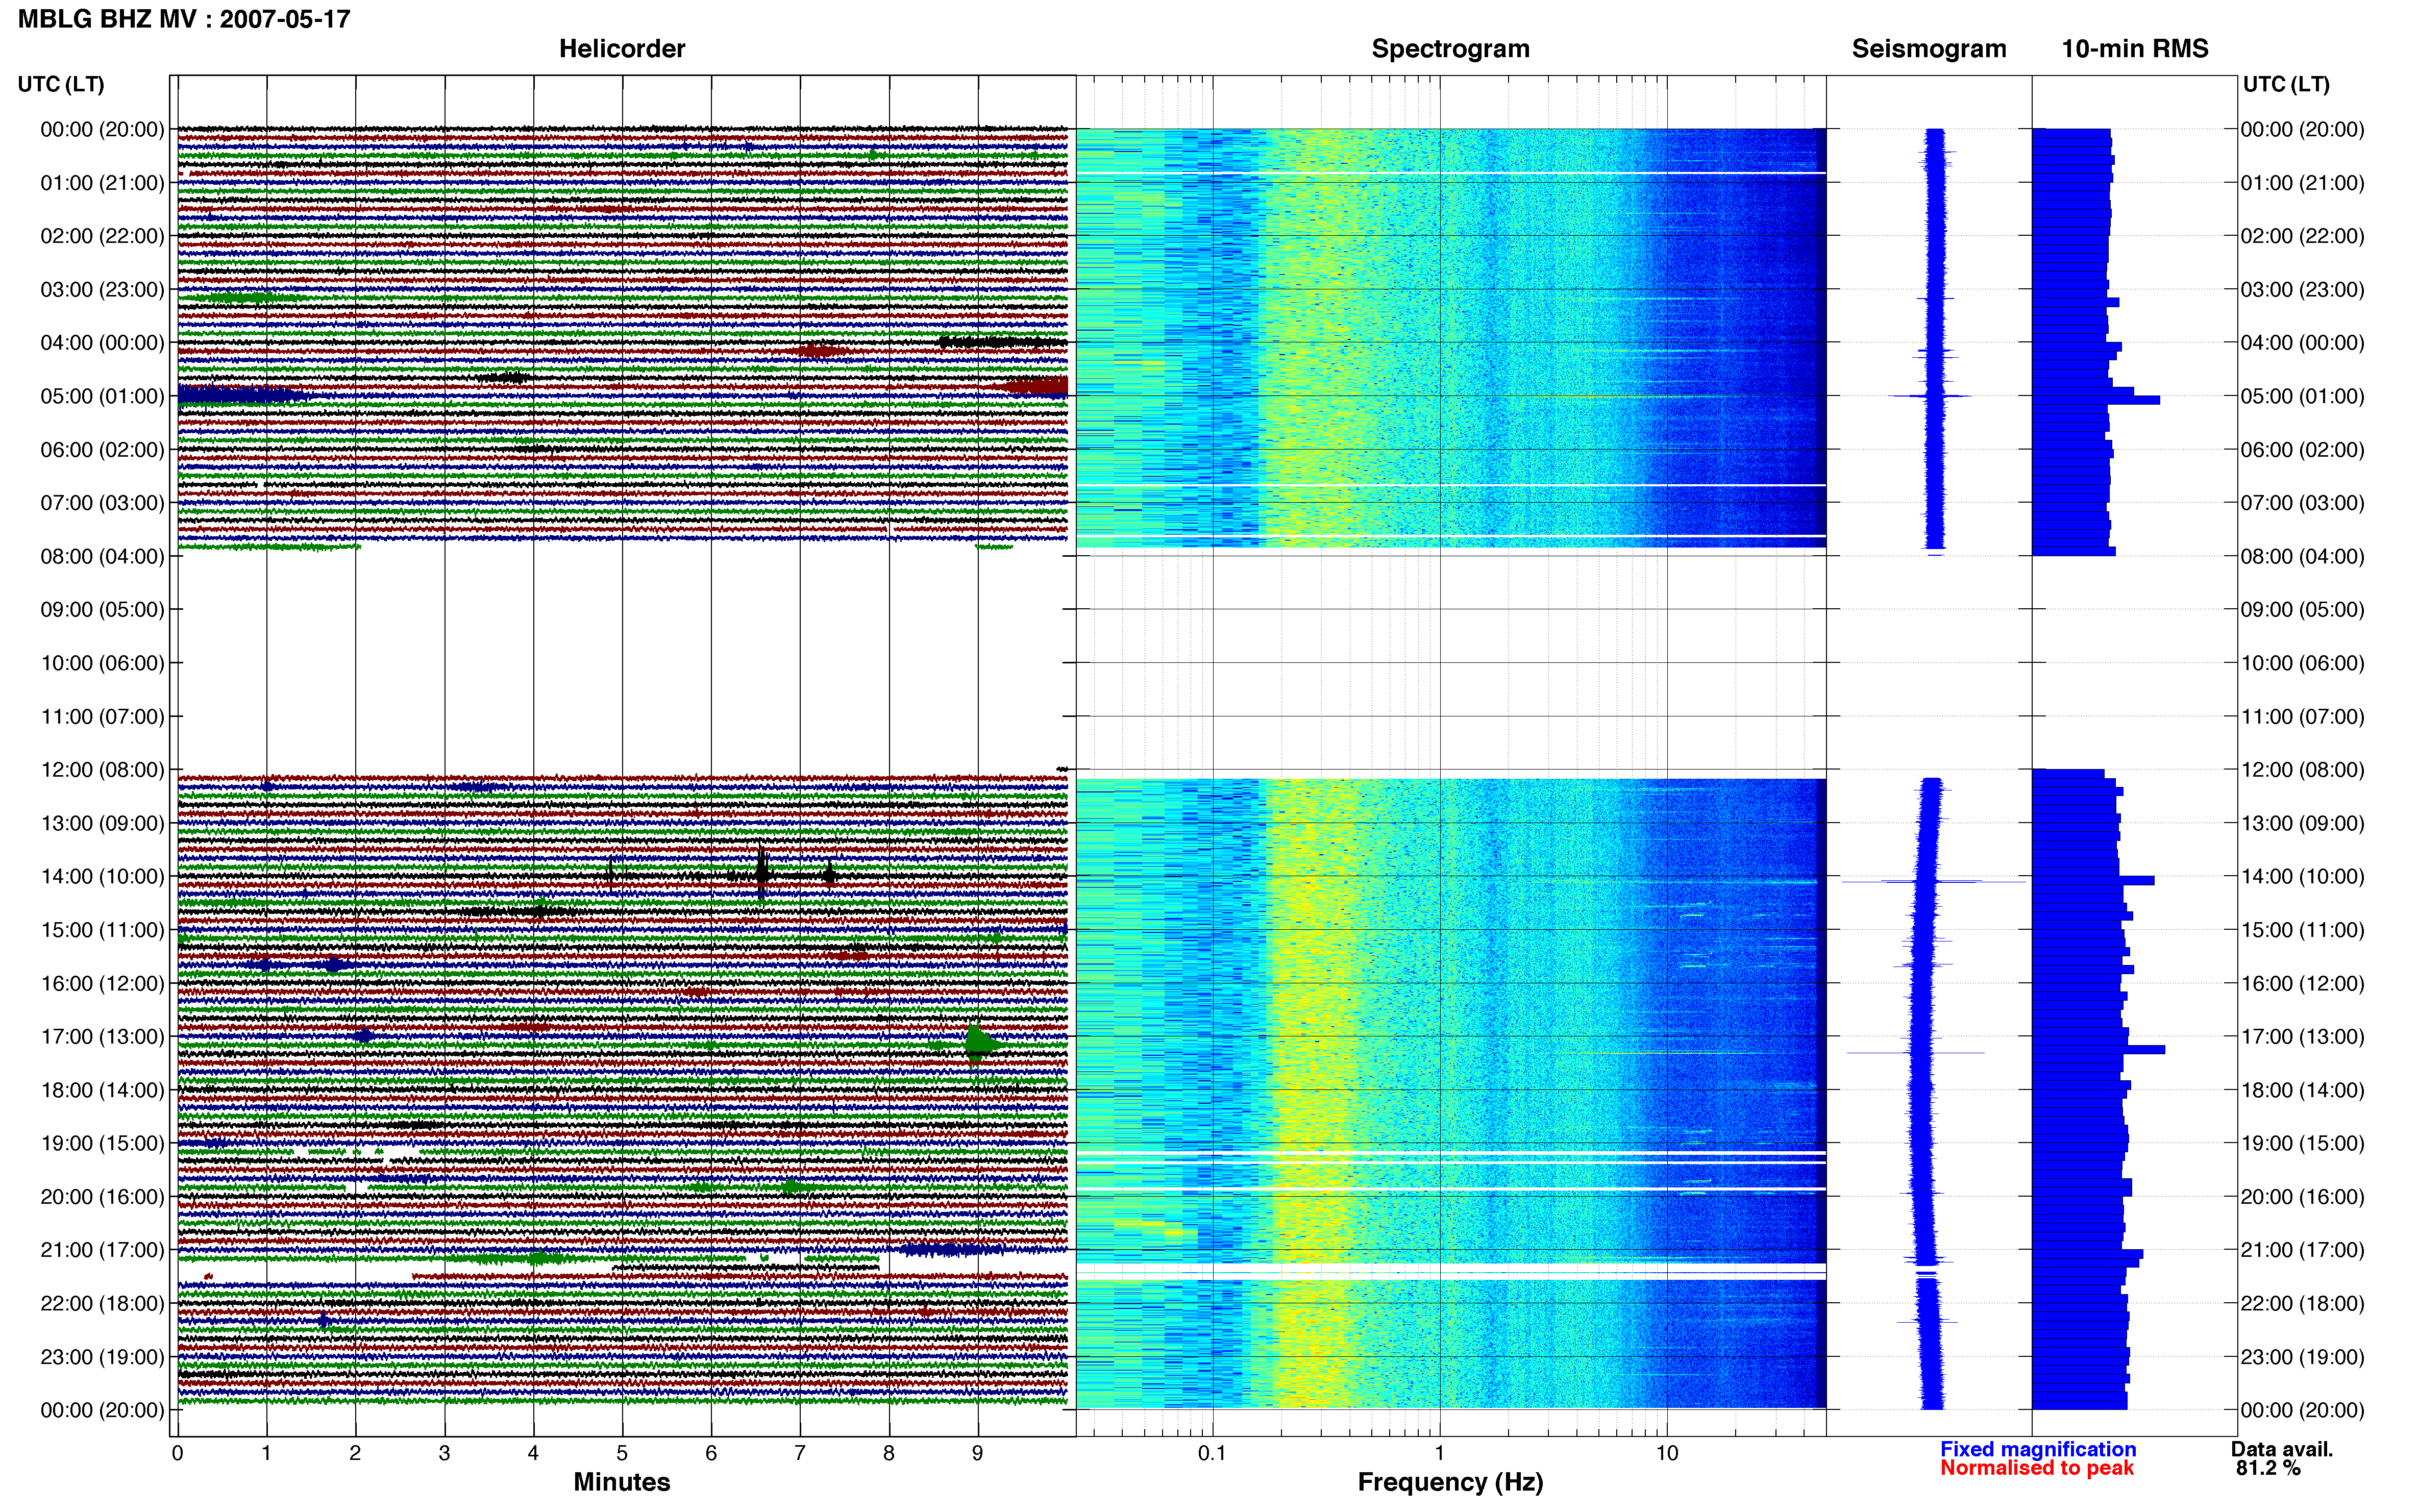Click the left '08:00 (04:00)' time label
The height and width of the screenshot is (1512, 2419).
(102, 556)
